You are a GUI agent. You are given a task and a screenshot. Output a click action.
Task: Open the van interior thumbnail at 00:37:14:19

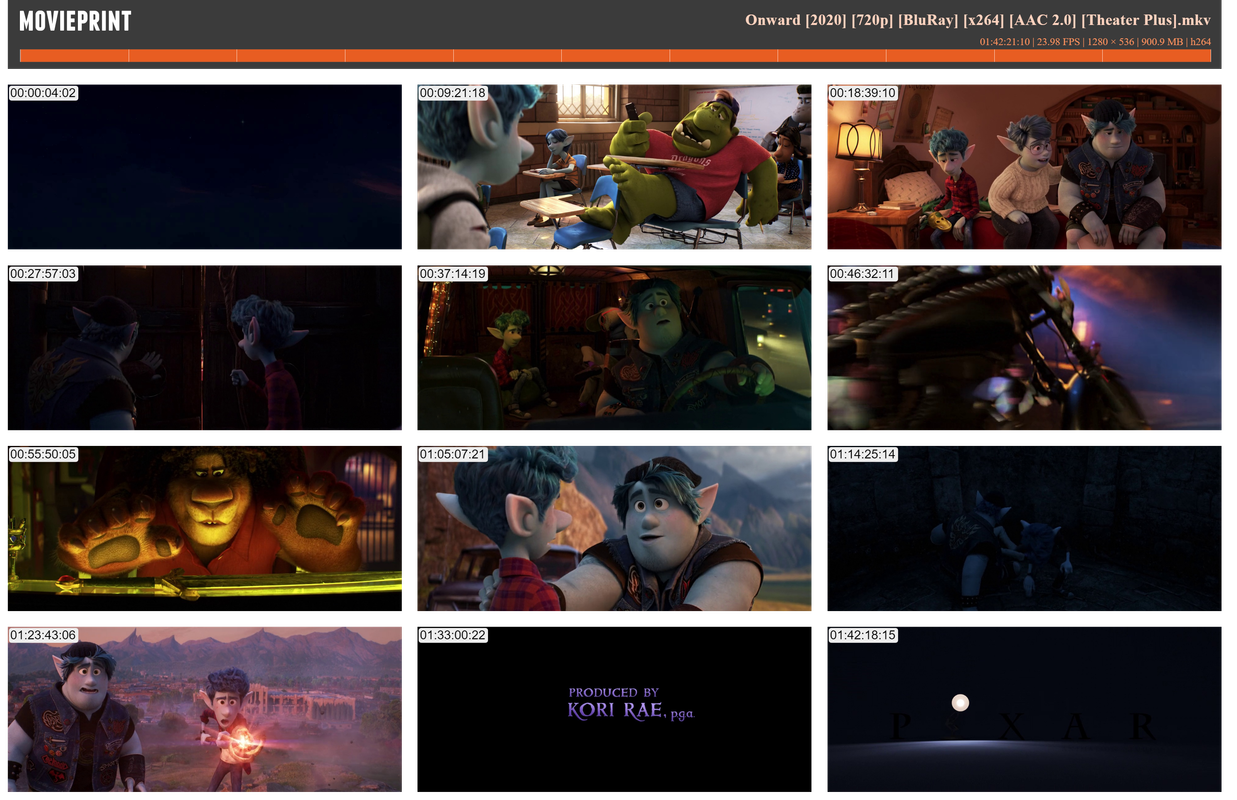click(x=614, y=348)
